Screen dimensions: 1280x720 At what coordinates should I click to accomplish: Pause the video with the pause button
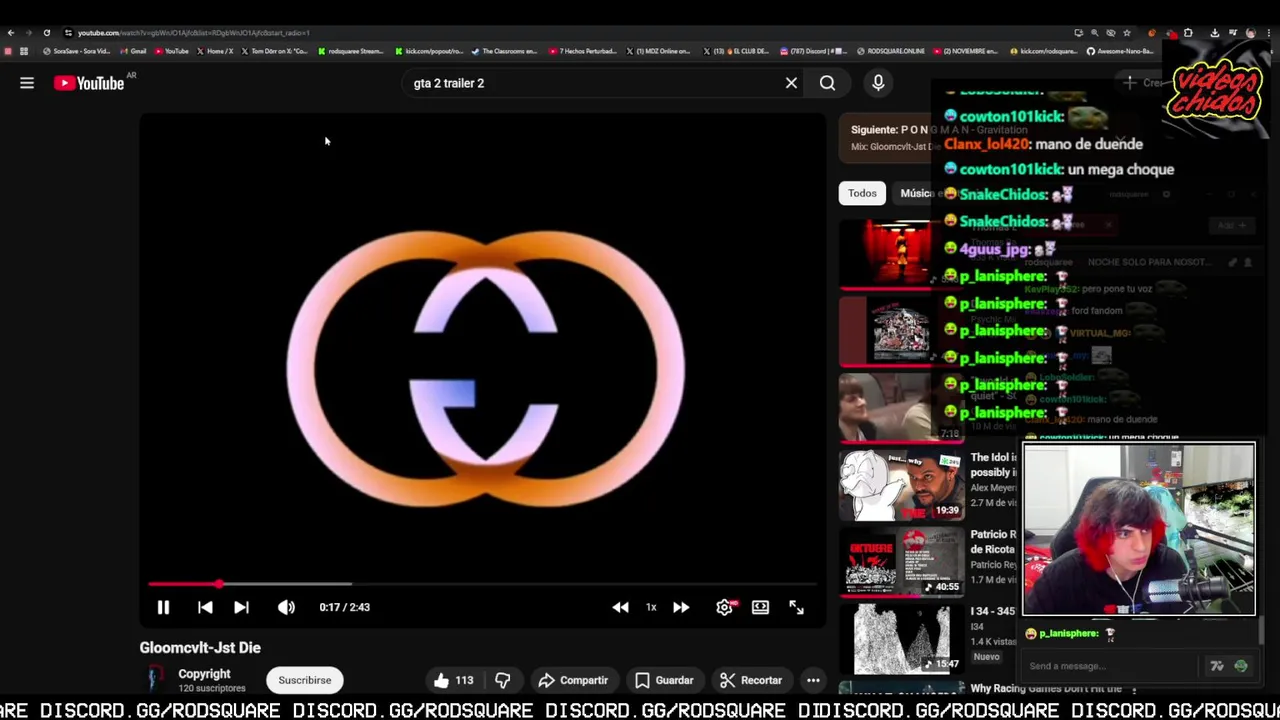coord(163,607)
